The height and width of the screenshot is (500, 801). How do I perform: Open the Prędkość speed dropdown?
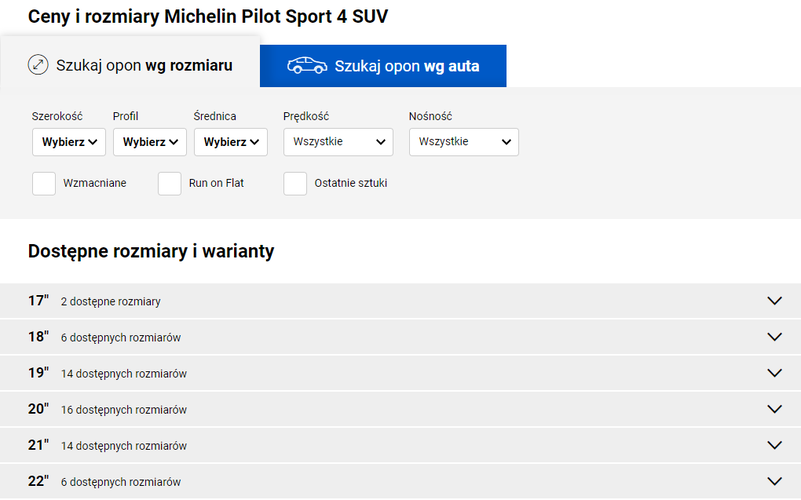(x=338, y=142)
